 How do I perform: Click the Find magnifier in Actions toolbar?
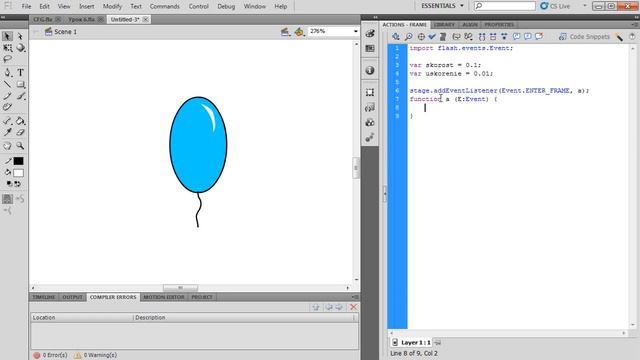[x=408, y=37]
